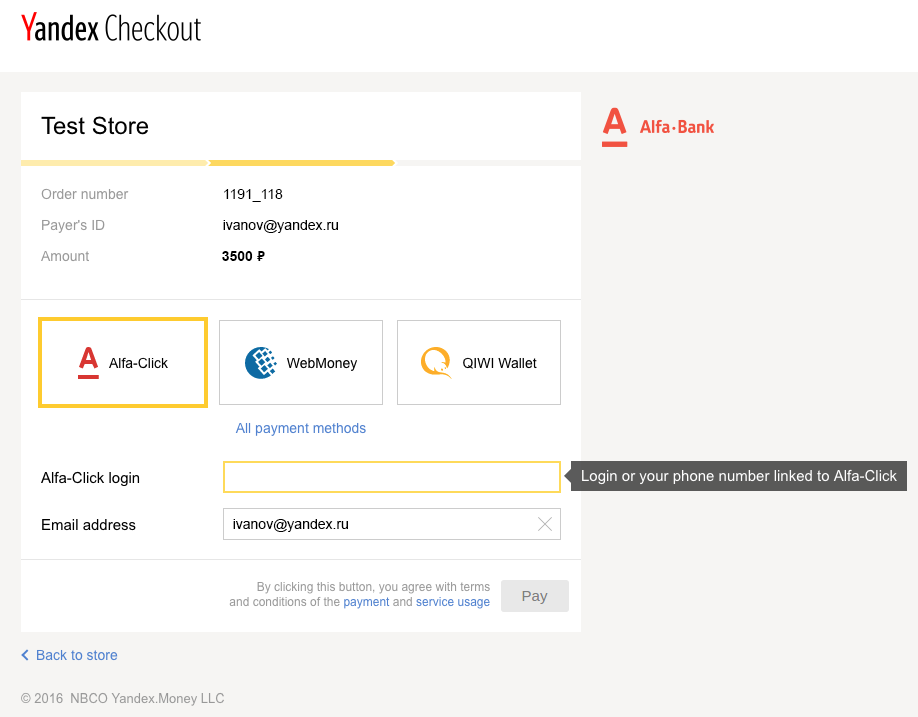Clear the email address with the X icon
This screenshot has width=918, height=717.
click(x=544, y=524)
